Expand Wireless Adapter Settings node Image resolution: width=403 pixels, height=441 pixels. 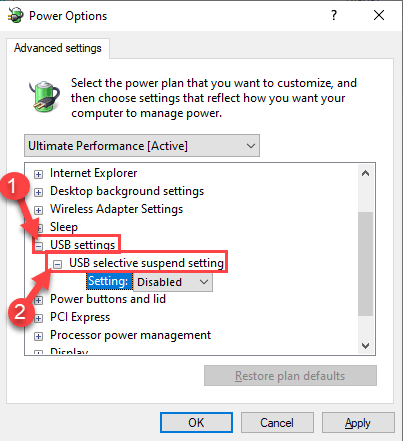coord(39,210)
